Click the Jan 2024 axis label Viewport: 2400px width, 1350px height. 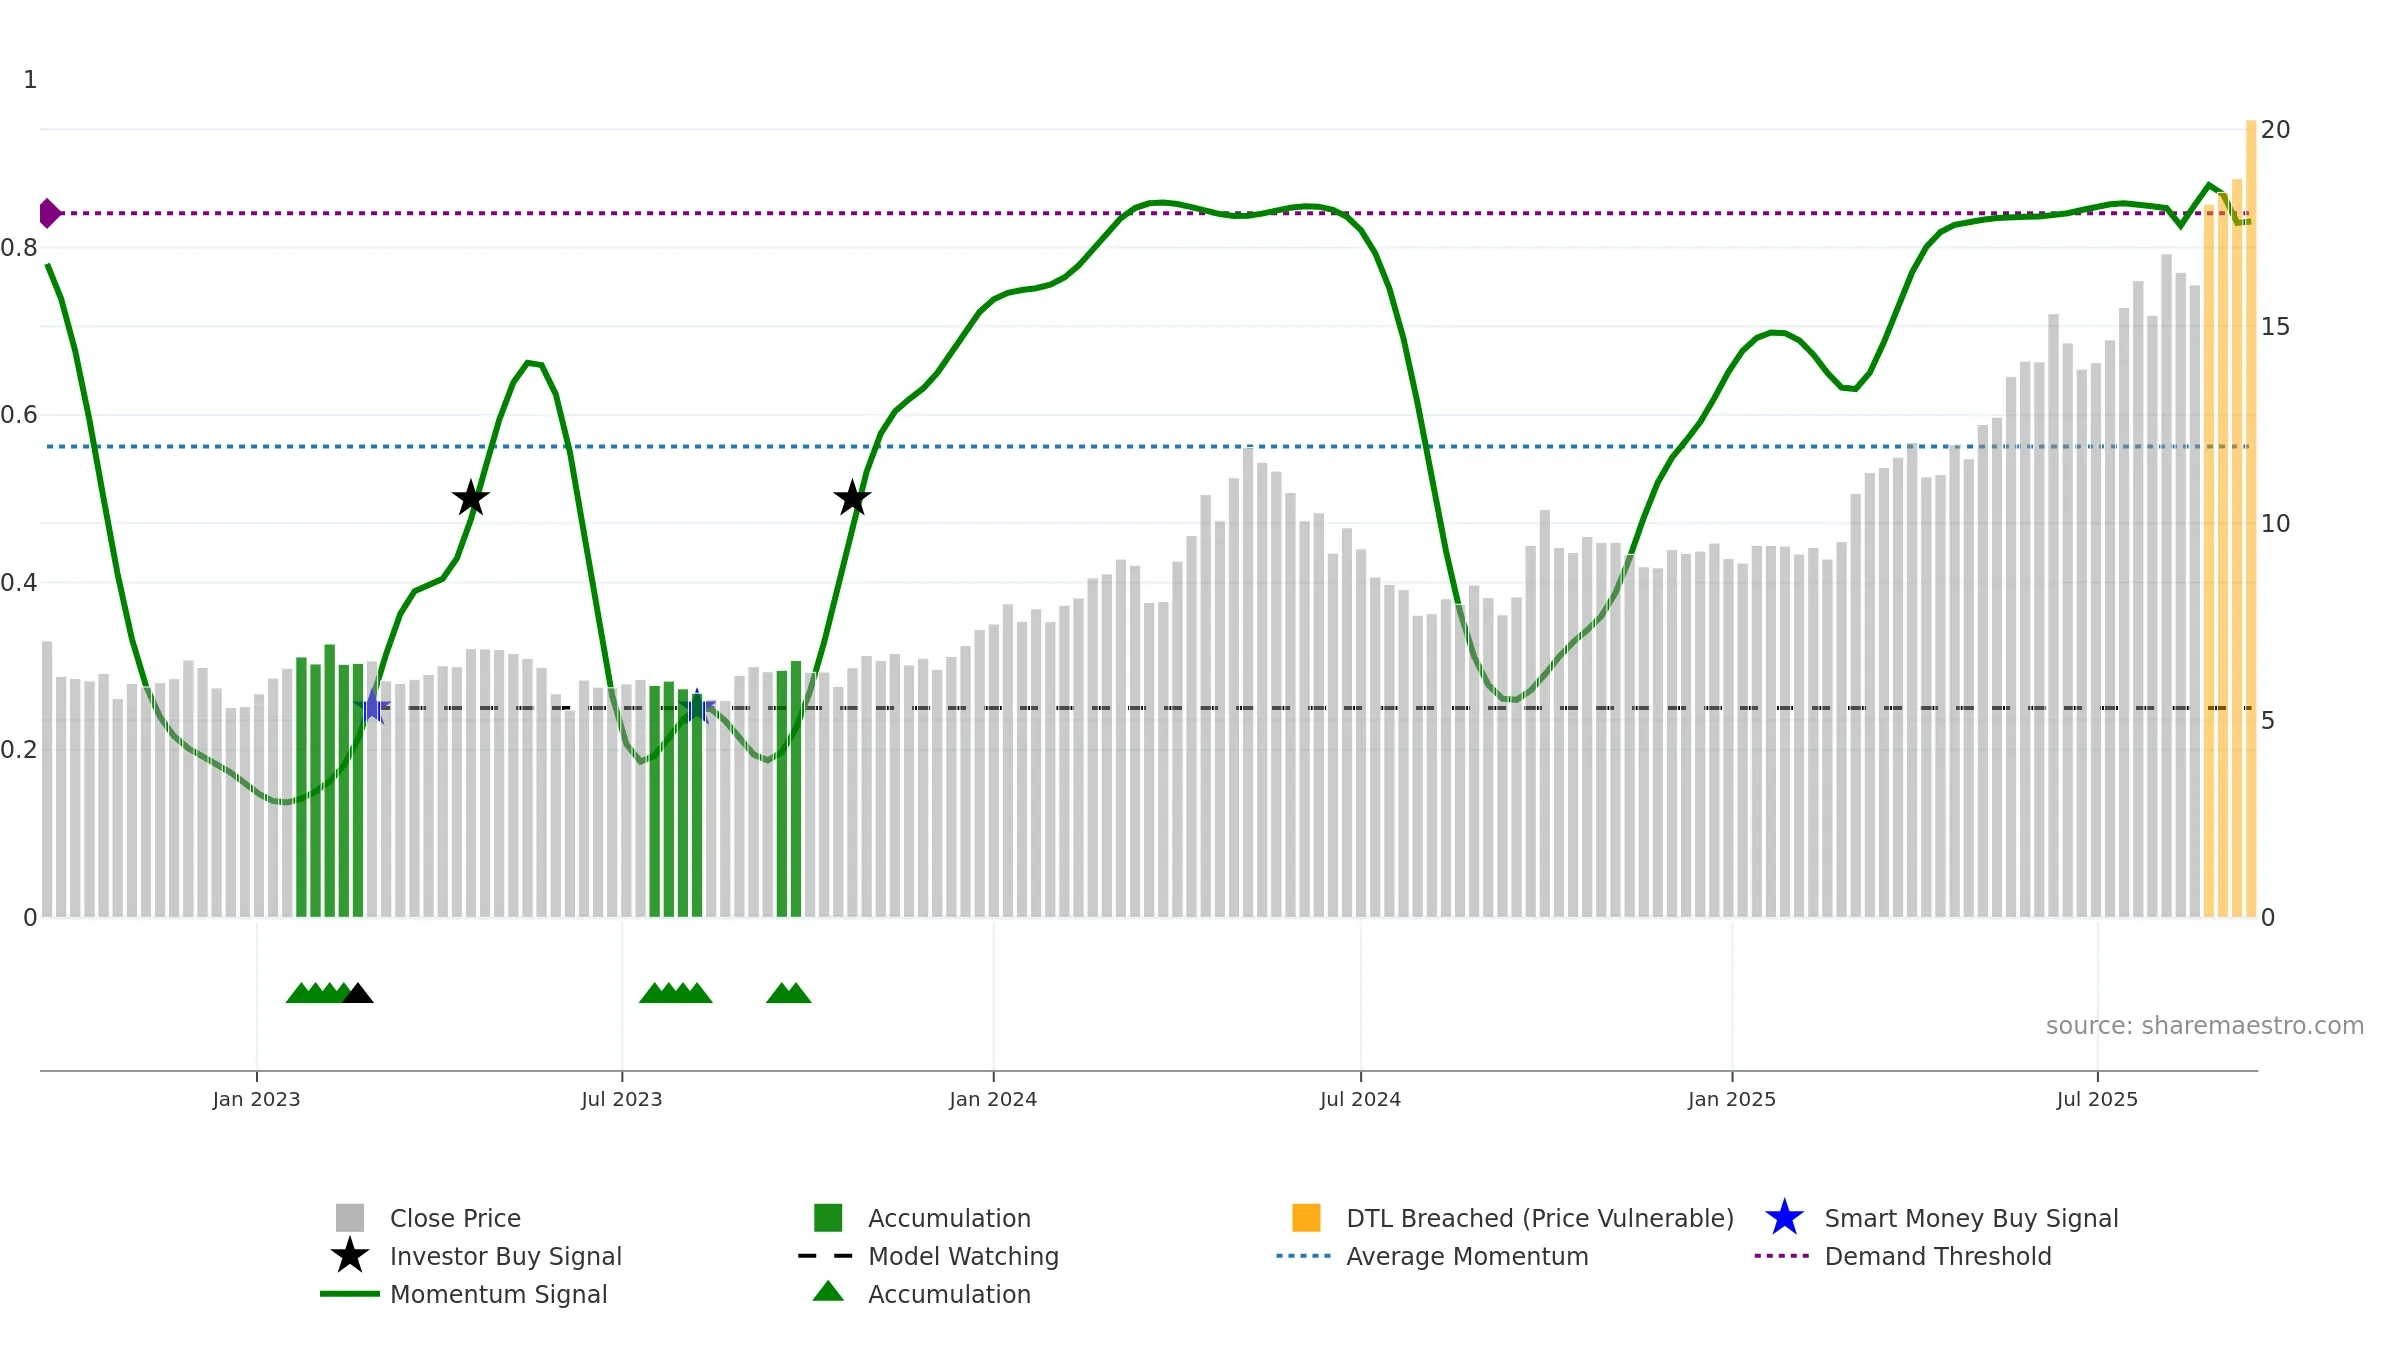(x=993, y=1100)
